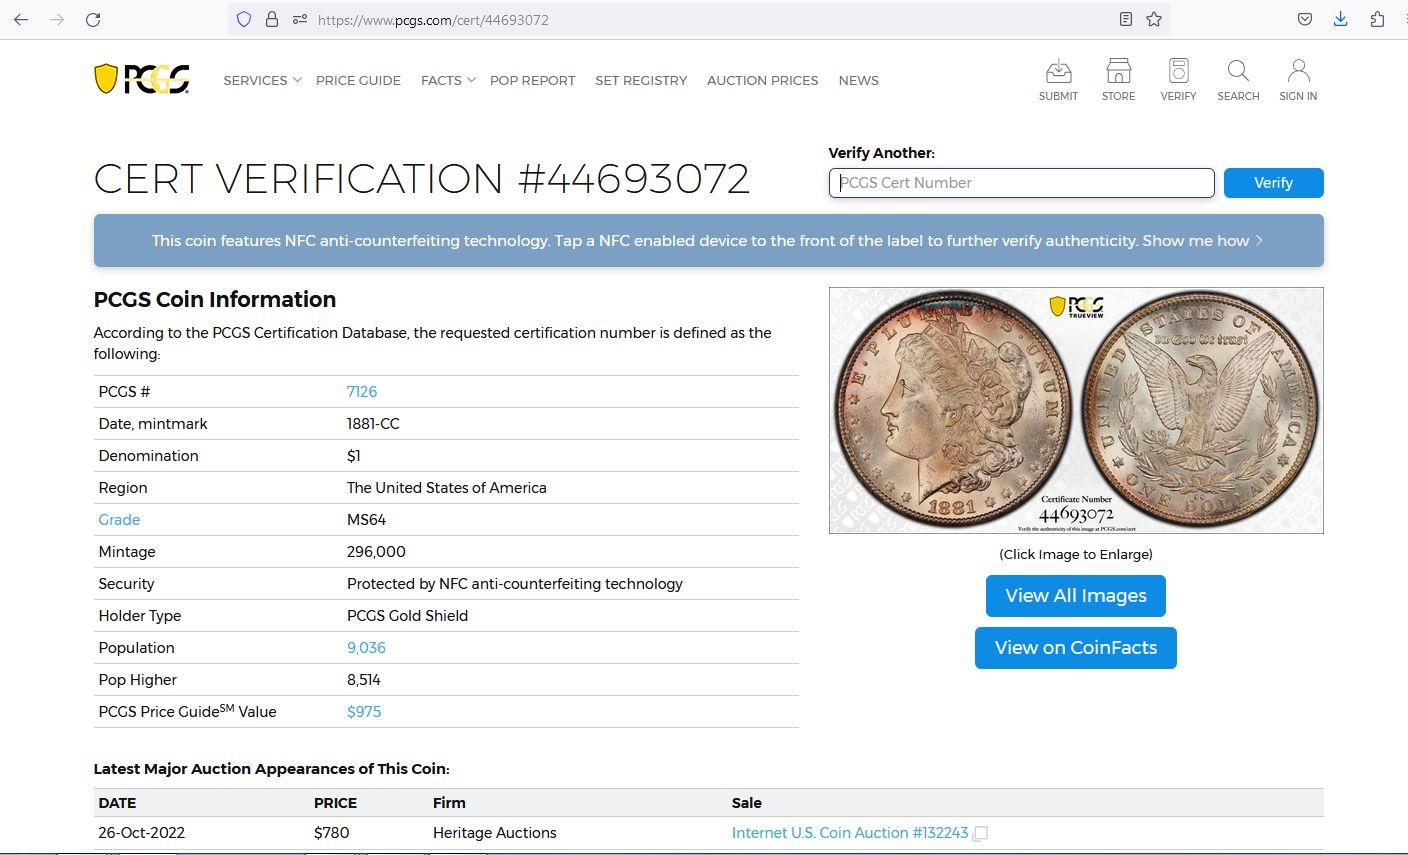Select the Protected by NFC anti-counterfeiting technology text

(514, 584)
